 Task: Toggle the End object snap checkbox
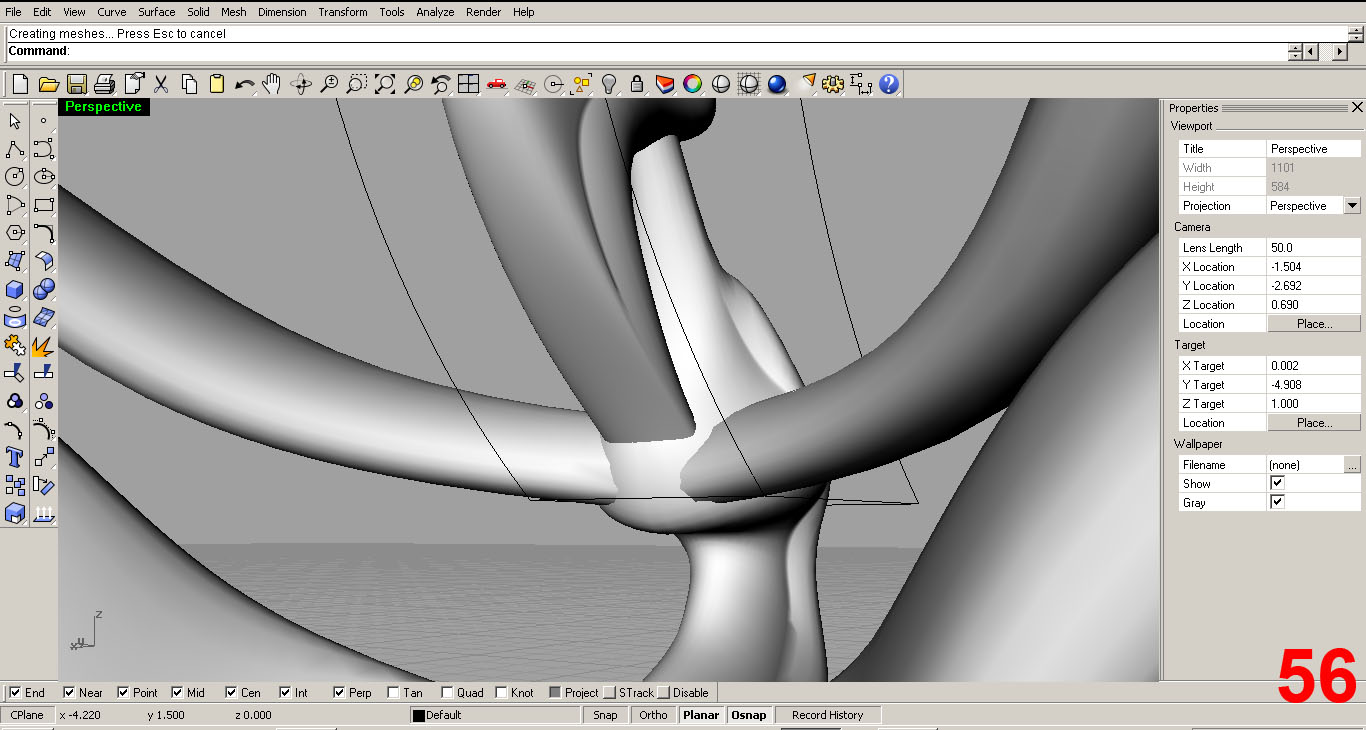click(x=15, y=692)
